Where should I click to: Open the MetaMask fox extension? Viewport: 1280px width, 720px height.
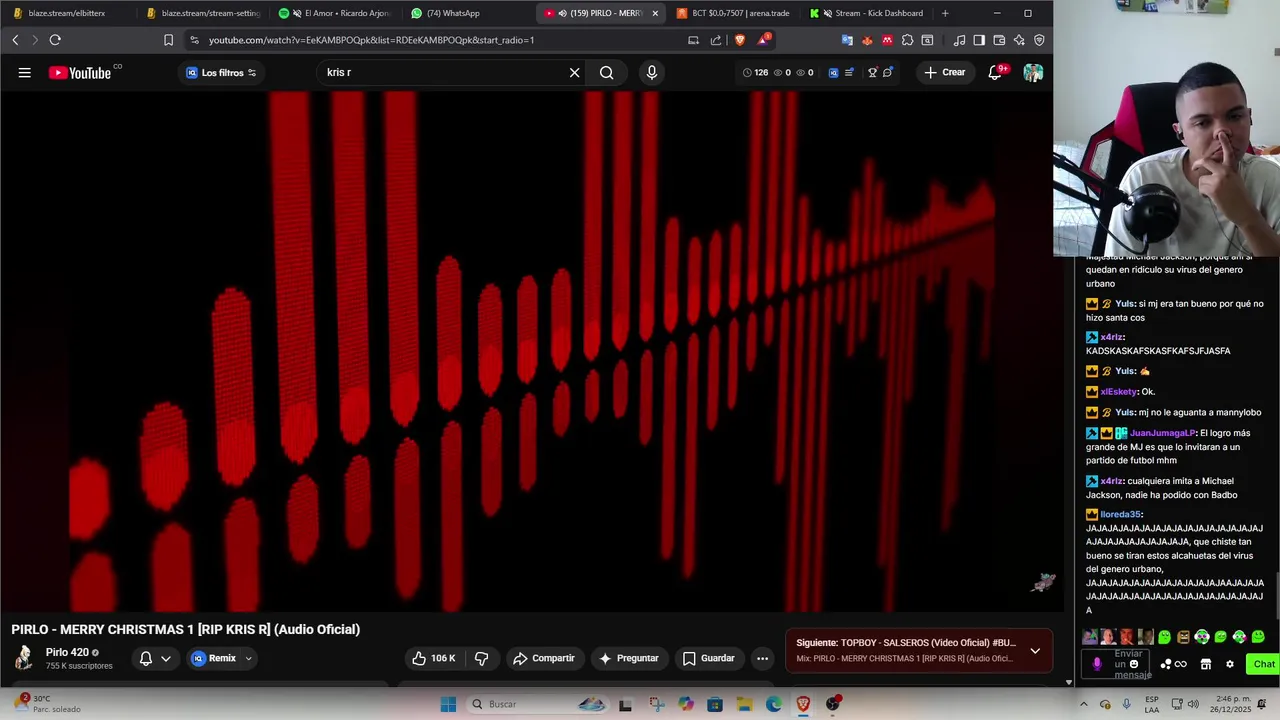click(867, 40)
